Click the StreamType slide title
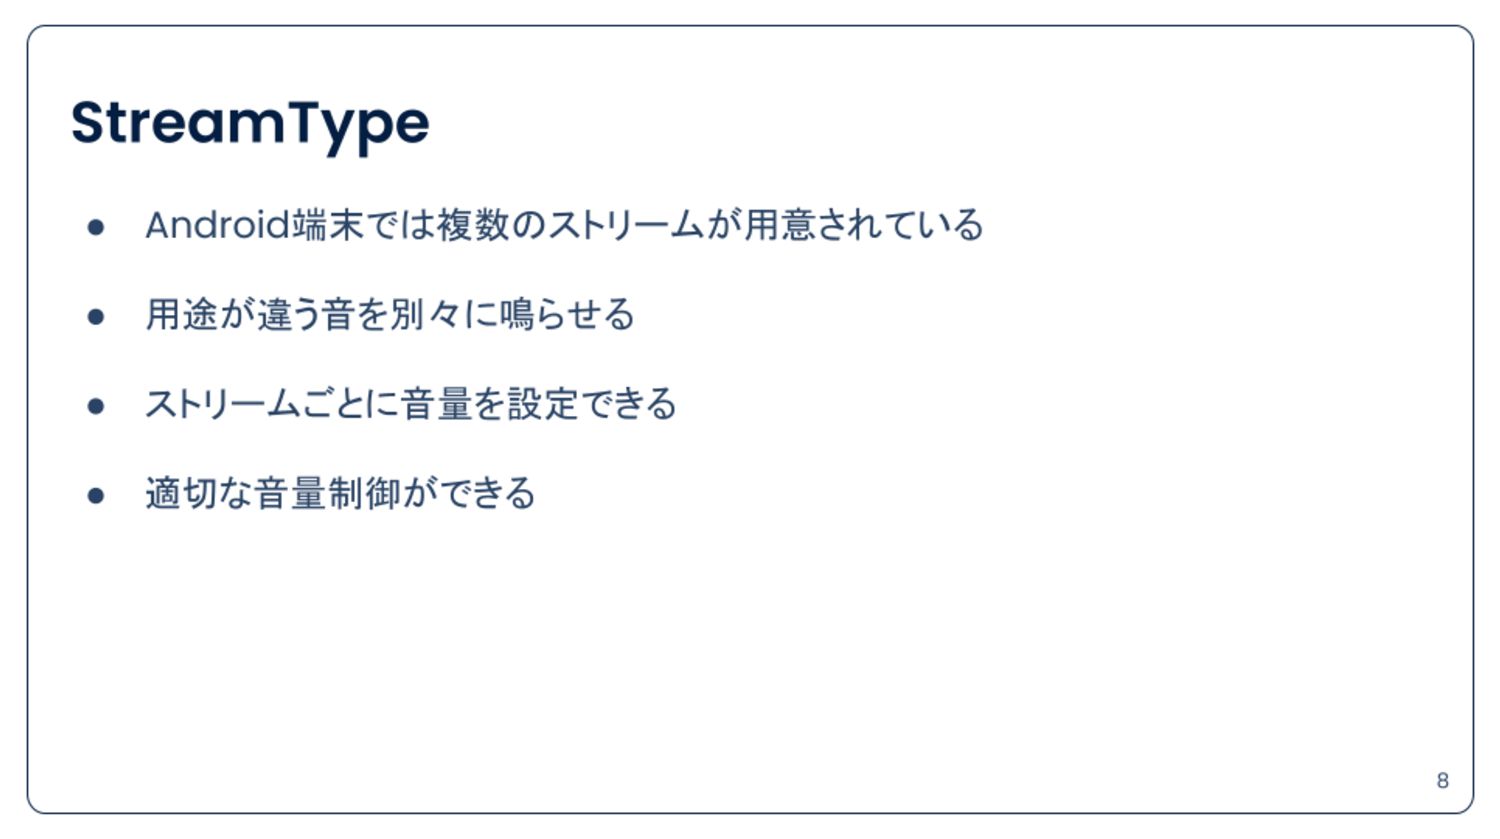The width and height of the screenshot is (1500, 839). [250, 125]
